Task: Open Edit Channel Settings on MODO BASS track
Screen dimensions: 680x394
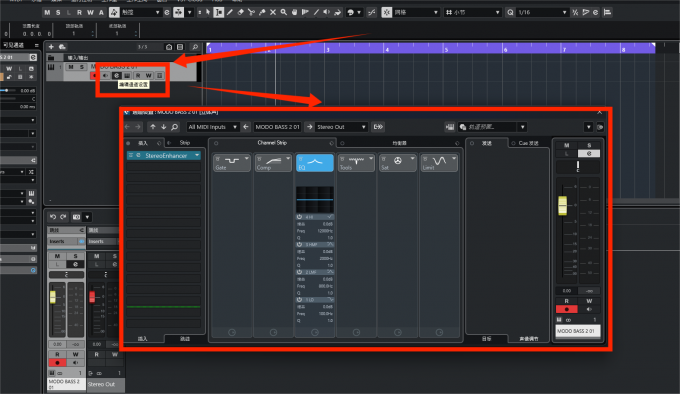Action: tap(116, 75)
